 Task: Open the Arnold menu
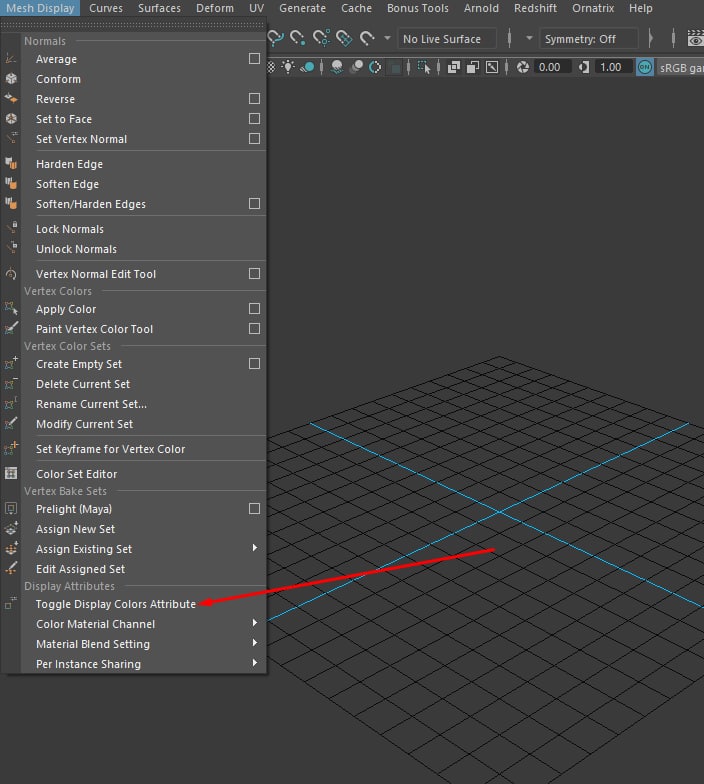tap(481, 8)
